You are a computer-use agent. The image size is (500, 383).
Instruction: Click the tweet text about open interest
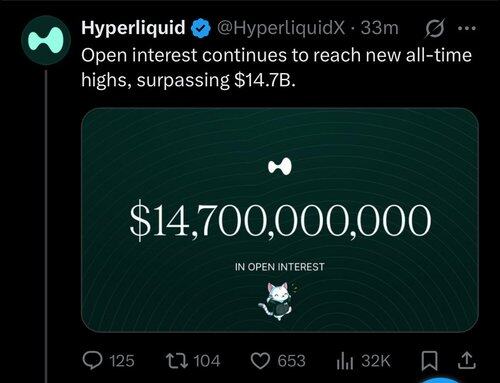pyautogui.click(x=277, y=68)
